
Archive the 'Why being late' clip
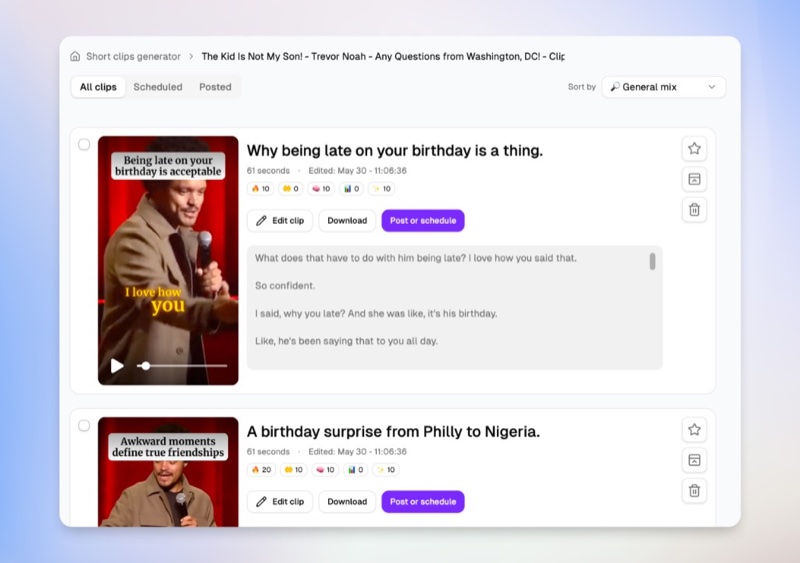click(694, 179)
